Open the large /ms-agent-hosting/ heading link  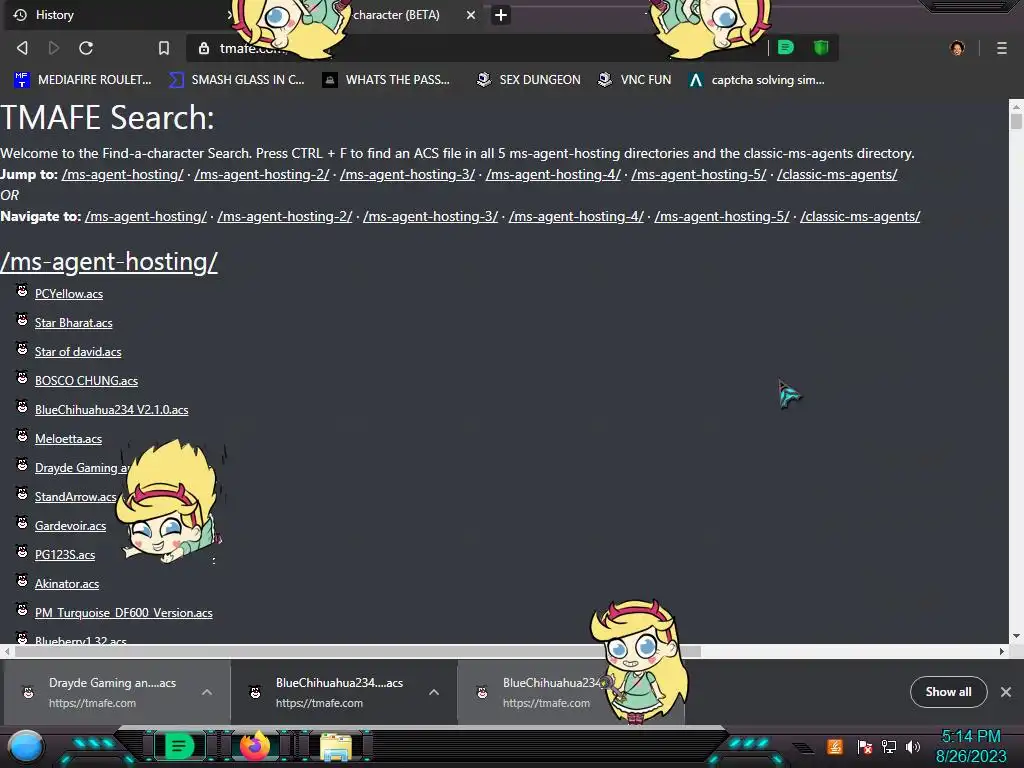click(109, 261)
